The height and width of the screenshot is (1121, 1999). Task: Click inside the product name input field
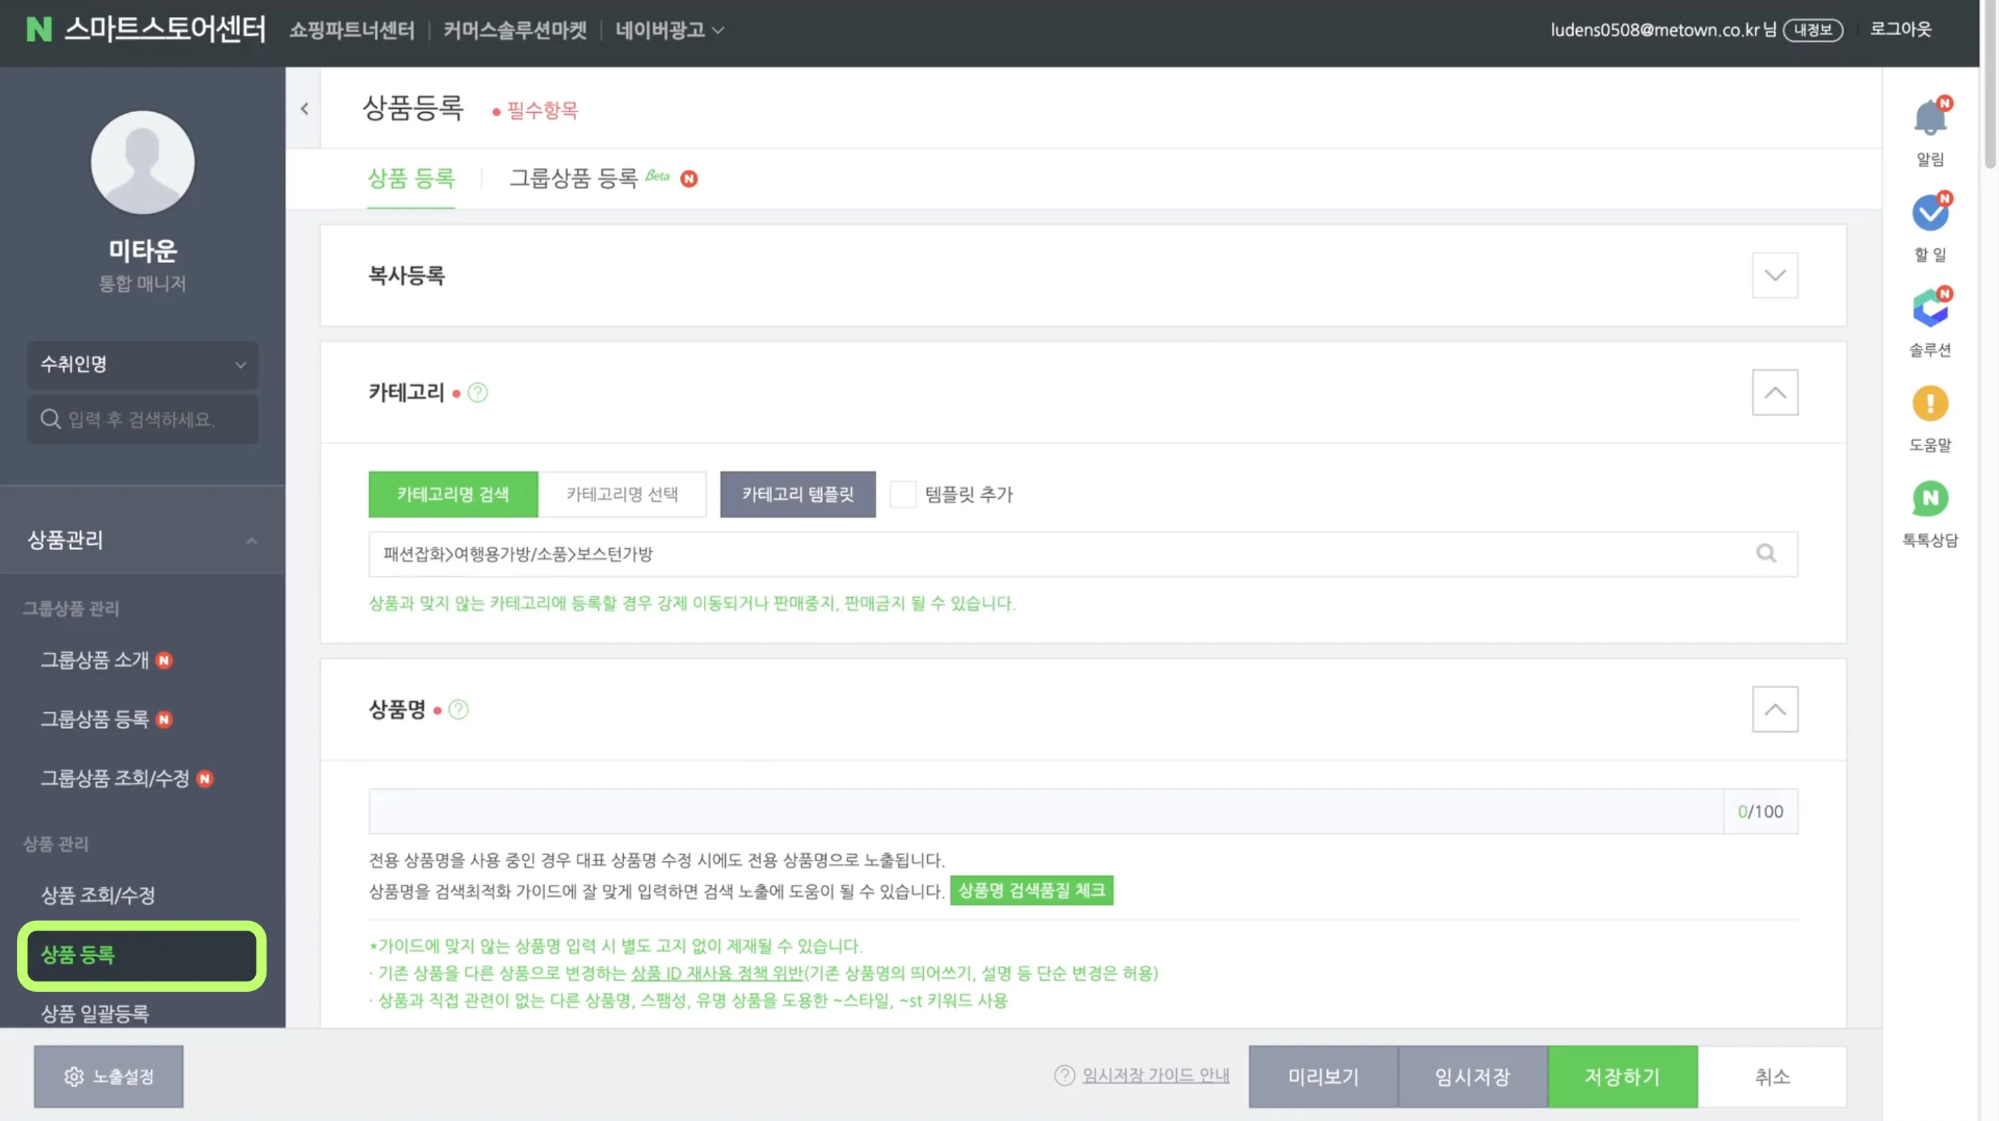(1000, 811)
